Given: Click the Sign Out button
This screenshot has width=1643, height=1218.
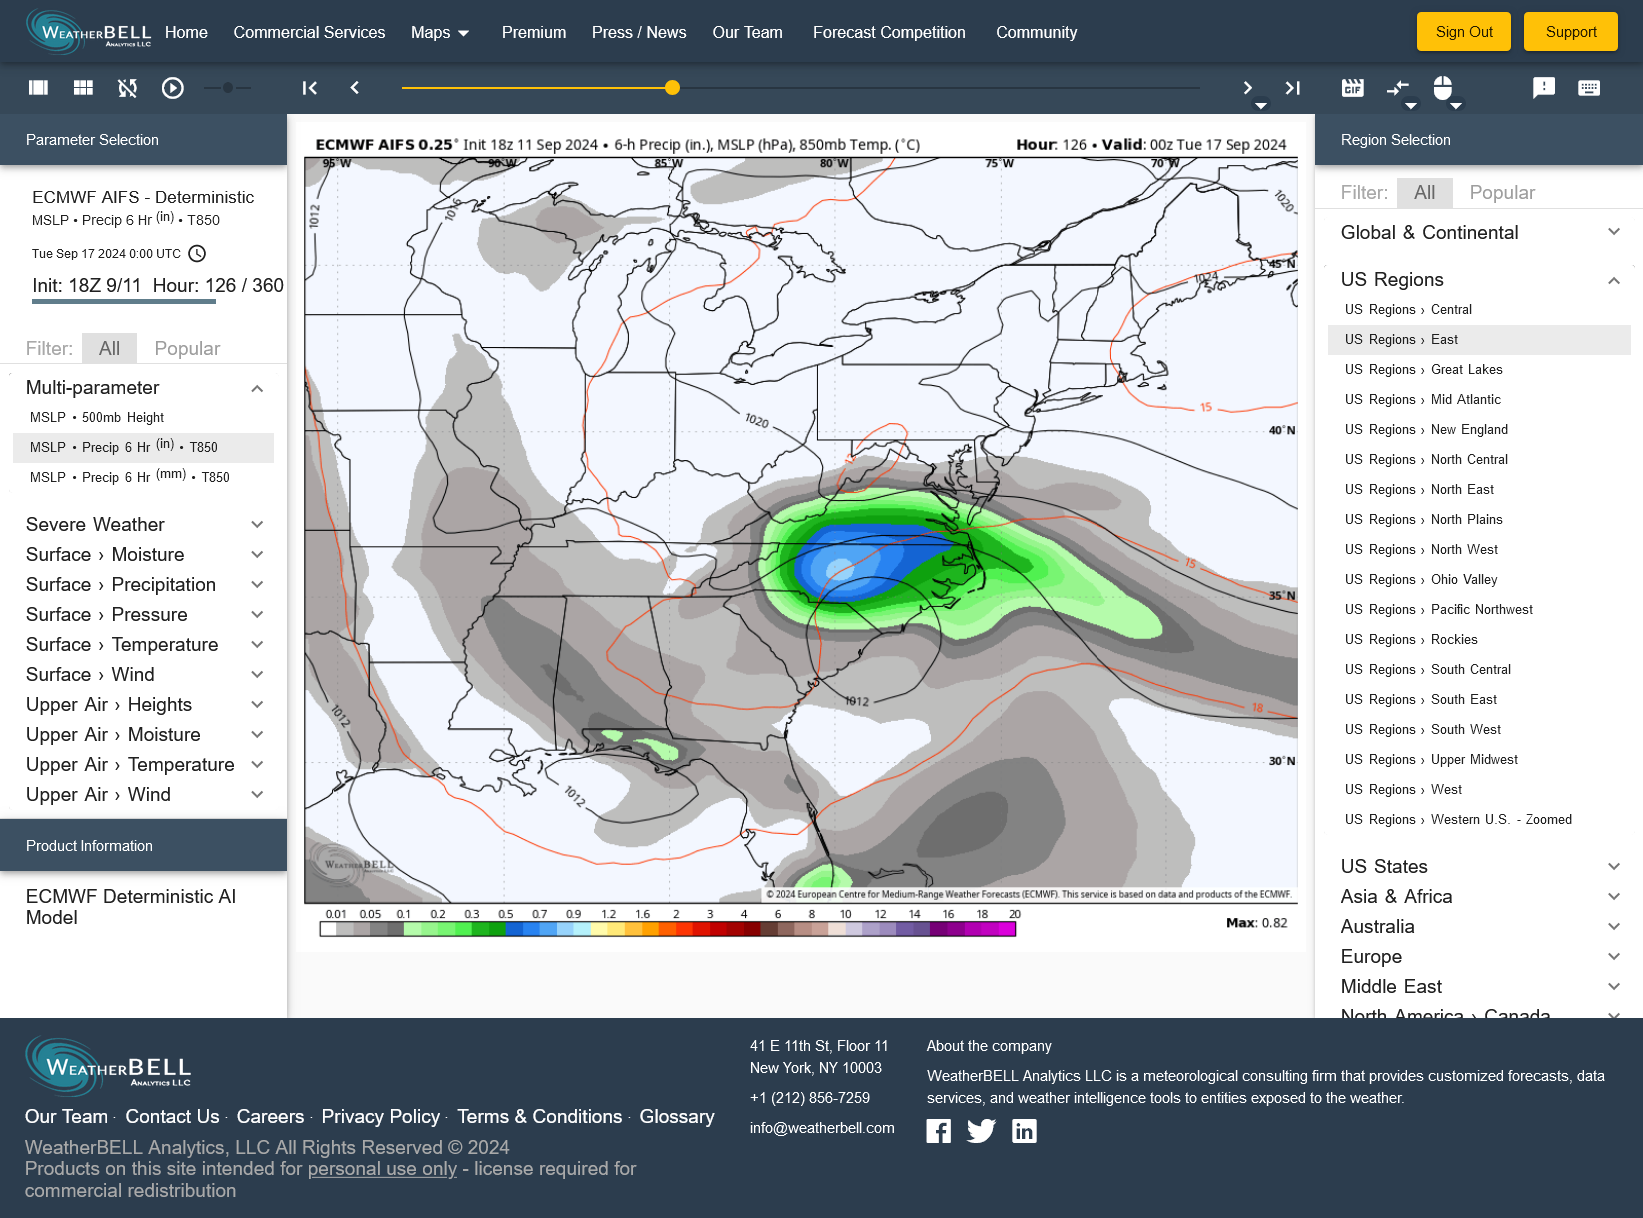Looking at the screenshot, I should click(x=1464, y=32).
